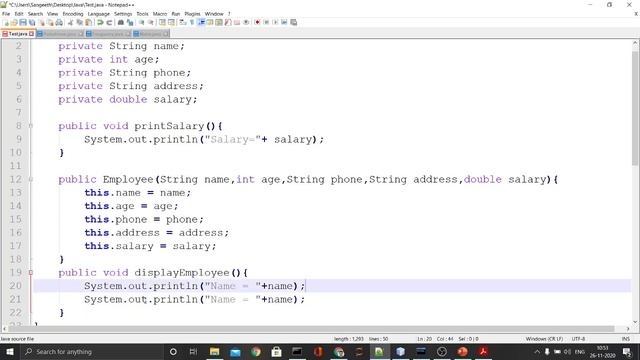Collapse the printSalary method fold marker
Image resolution: width=640 pixels, height=360 pixels.
point(31,126)
